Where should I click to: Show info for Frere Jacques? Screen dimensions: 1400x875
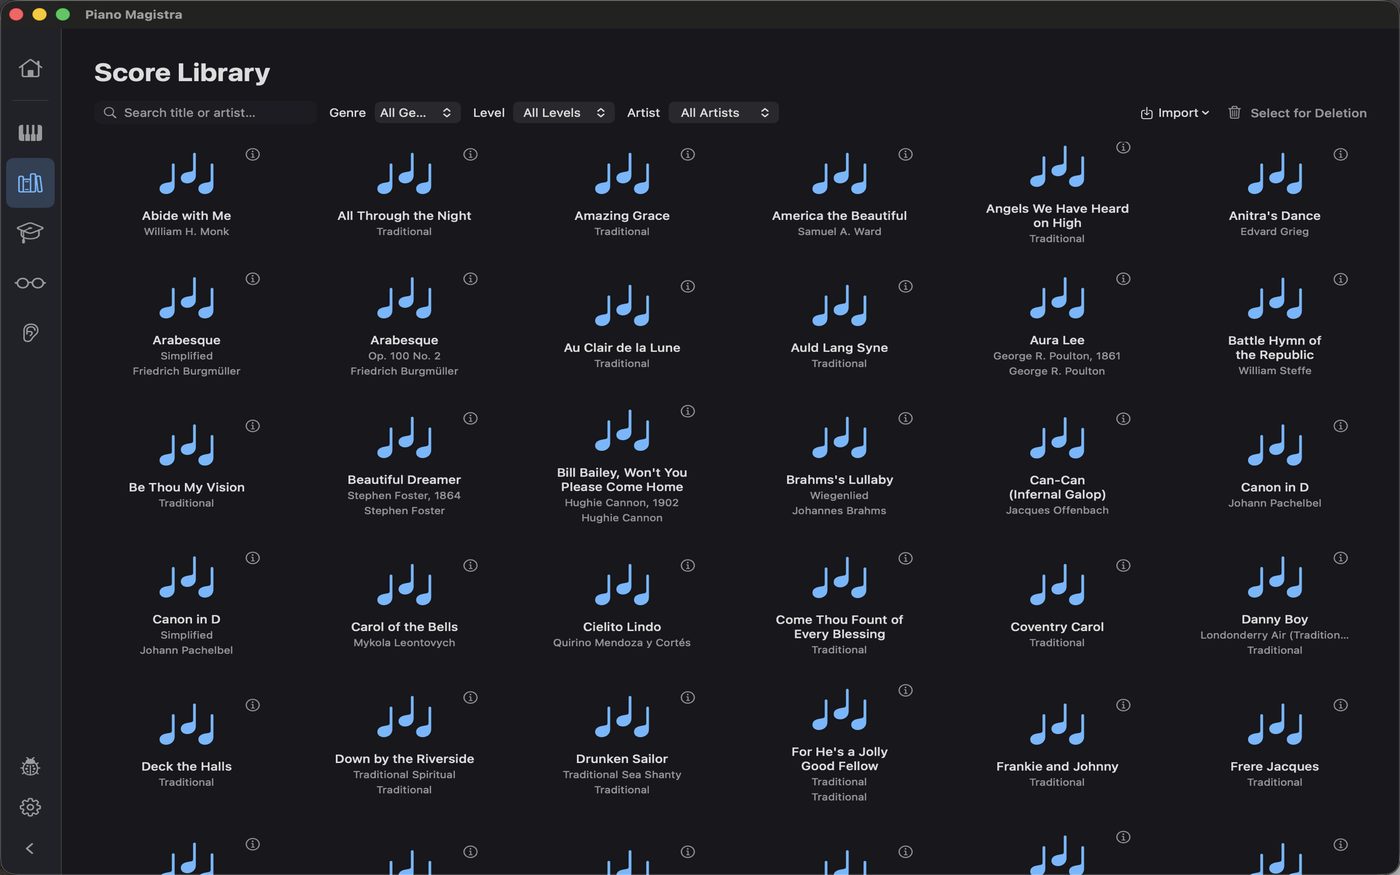pyautogui.click(x=1340, y=705)
